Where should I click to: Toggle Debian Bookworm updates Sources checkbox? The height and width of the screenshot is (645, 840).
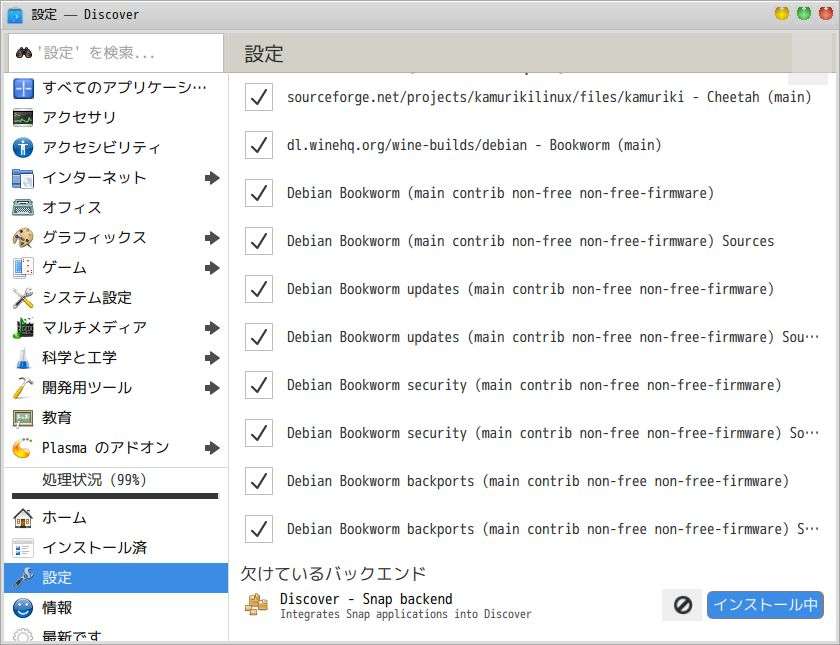pyautogui.click(x=259, y=337)
